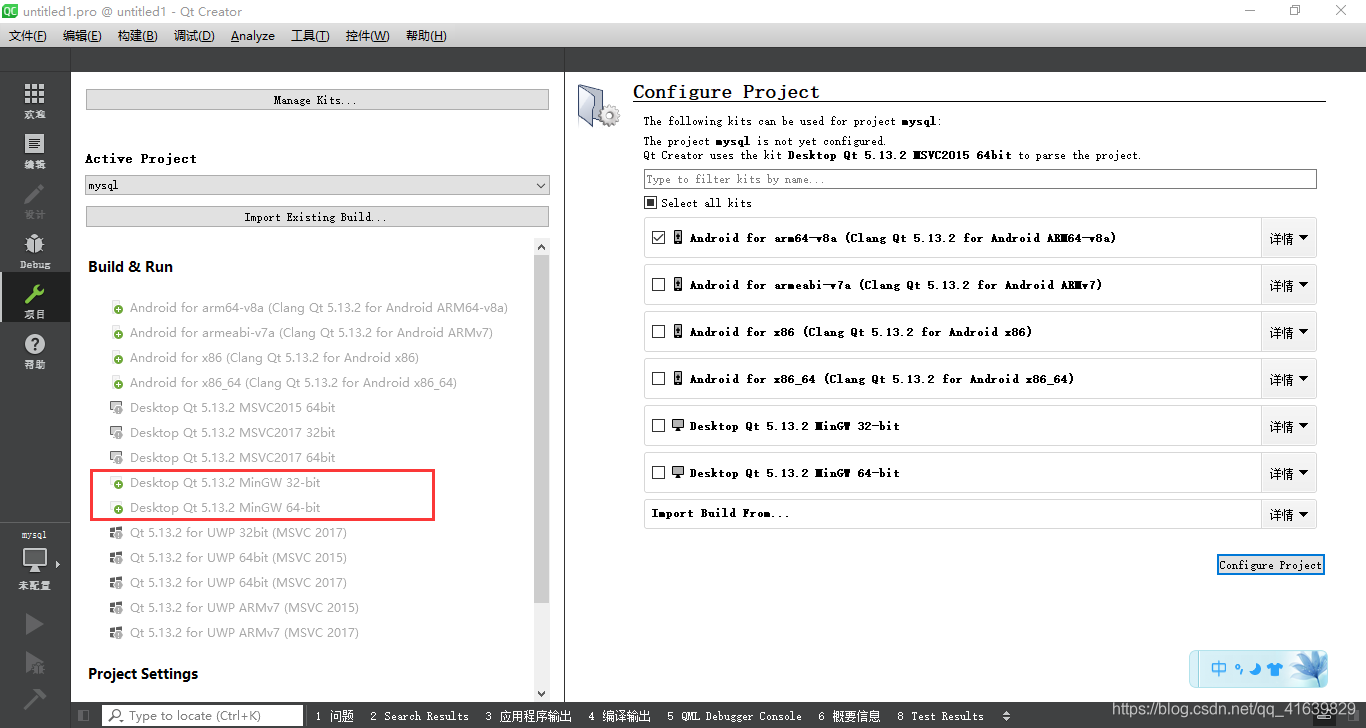Select the Projects wrench mode icon
1366x728 pixels.
(35, 301)
